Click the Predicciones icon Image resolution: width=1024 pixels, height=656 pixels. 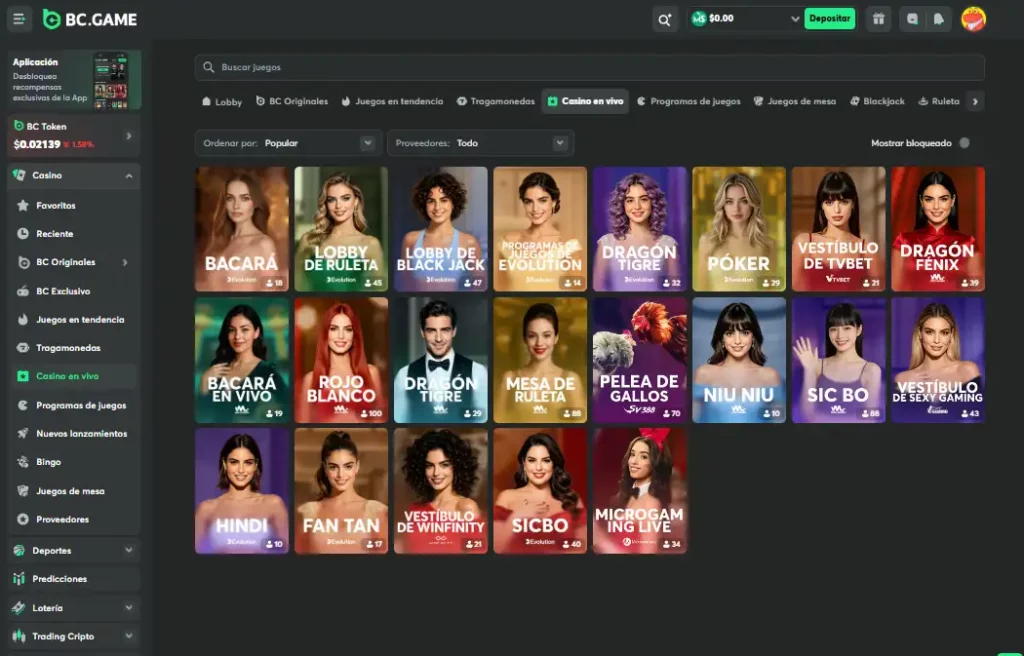pyautogui.click(x=19, y=579)
